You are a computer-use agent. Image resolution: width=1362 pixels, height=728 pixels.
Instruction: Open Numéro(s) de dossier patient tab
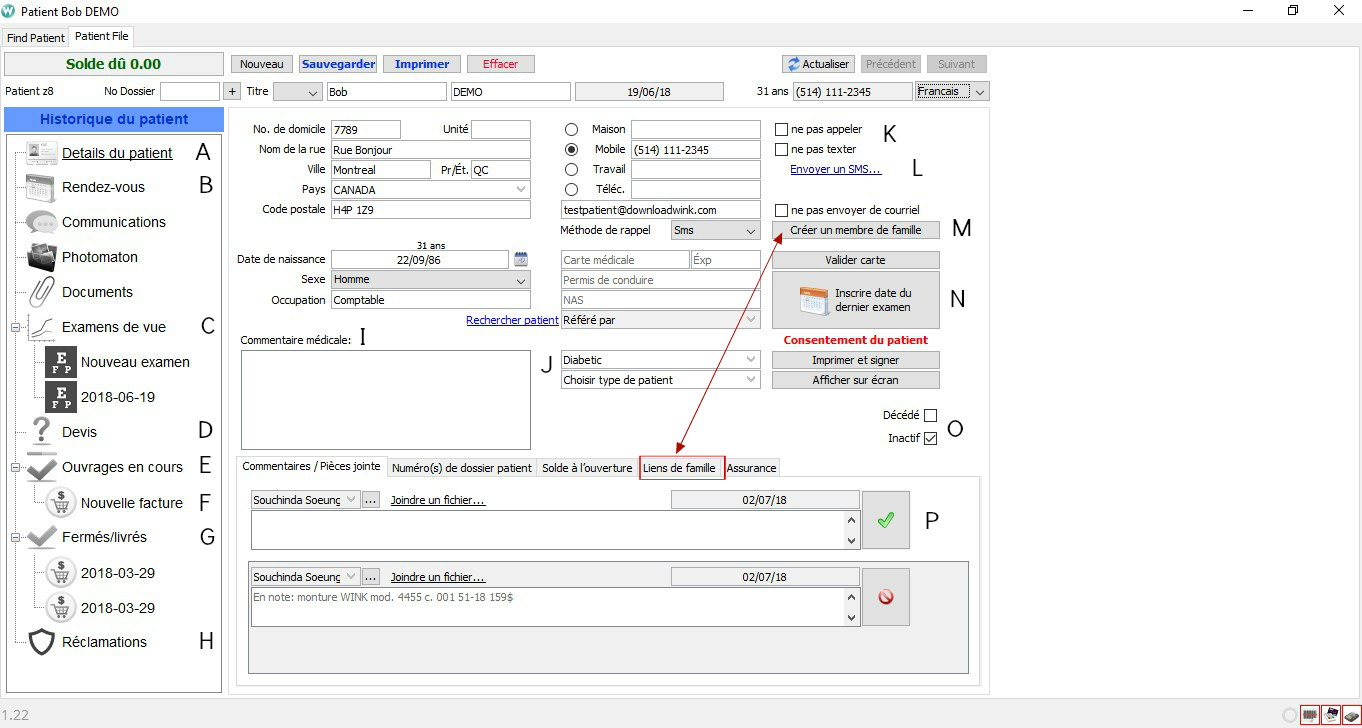(x=462, y=468)
